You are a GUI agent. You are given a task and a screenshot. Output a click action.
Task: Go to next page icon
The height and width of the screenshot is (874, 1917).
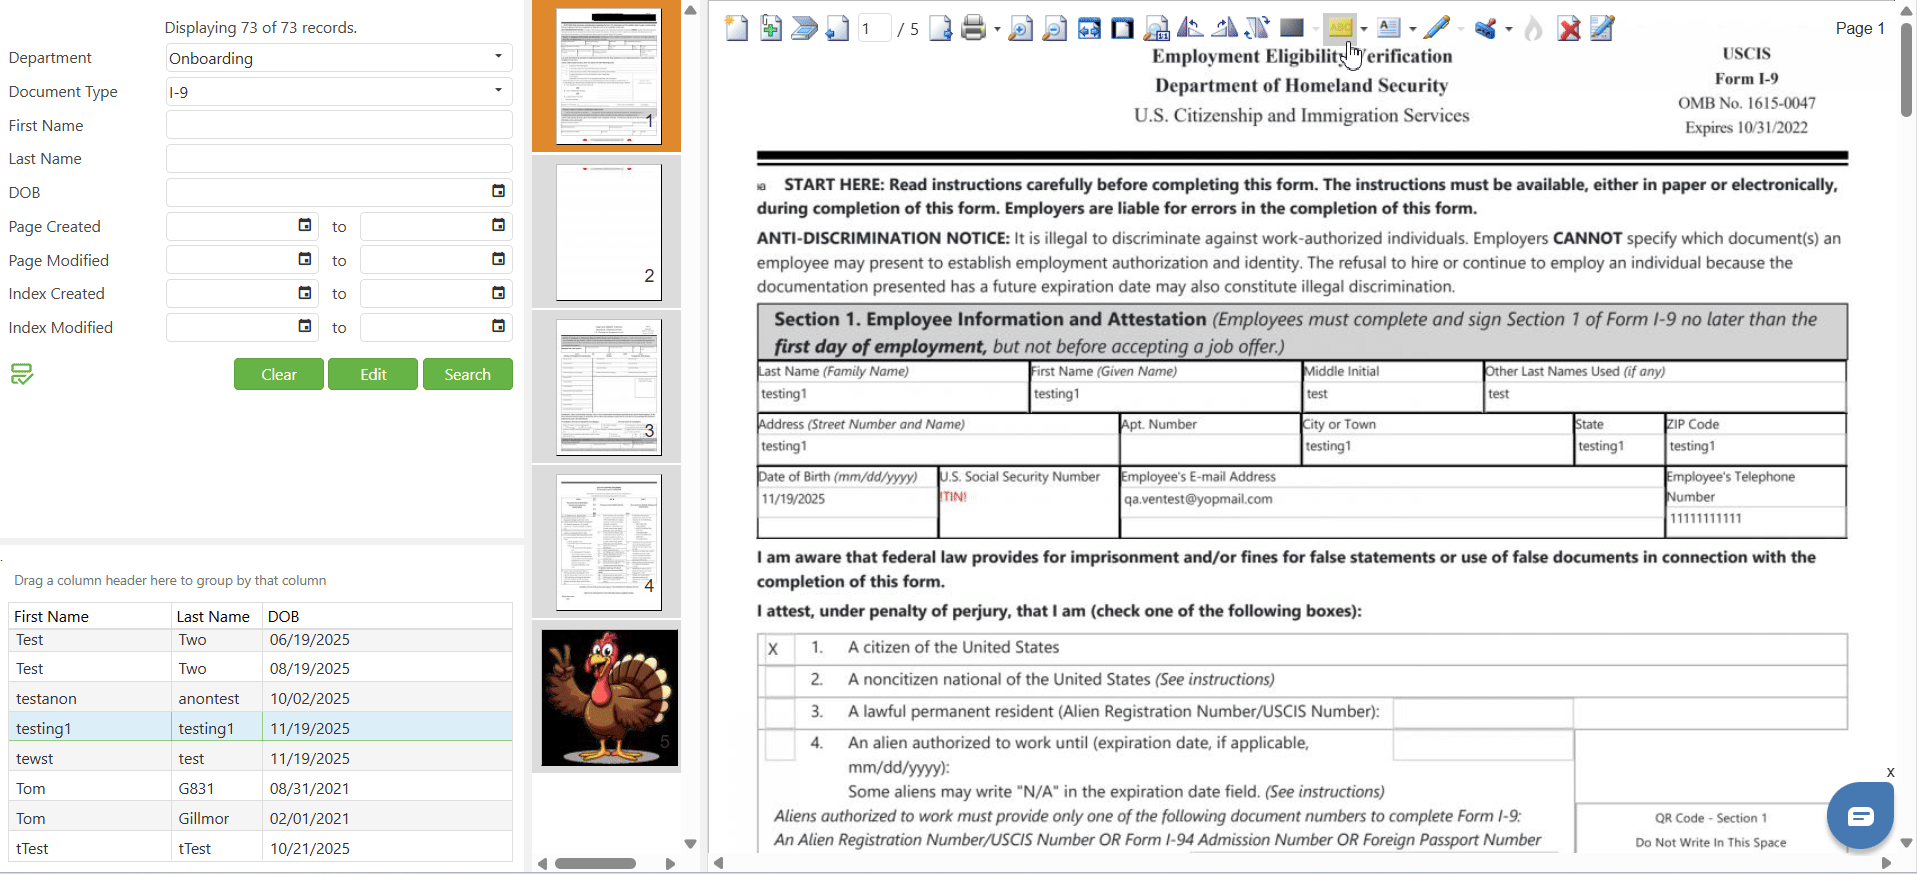pos(940,28)
